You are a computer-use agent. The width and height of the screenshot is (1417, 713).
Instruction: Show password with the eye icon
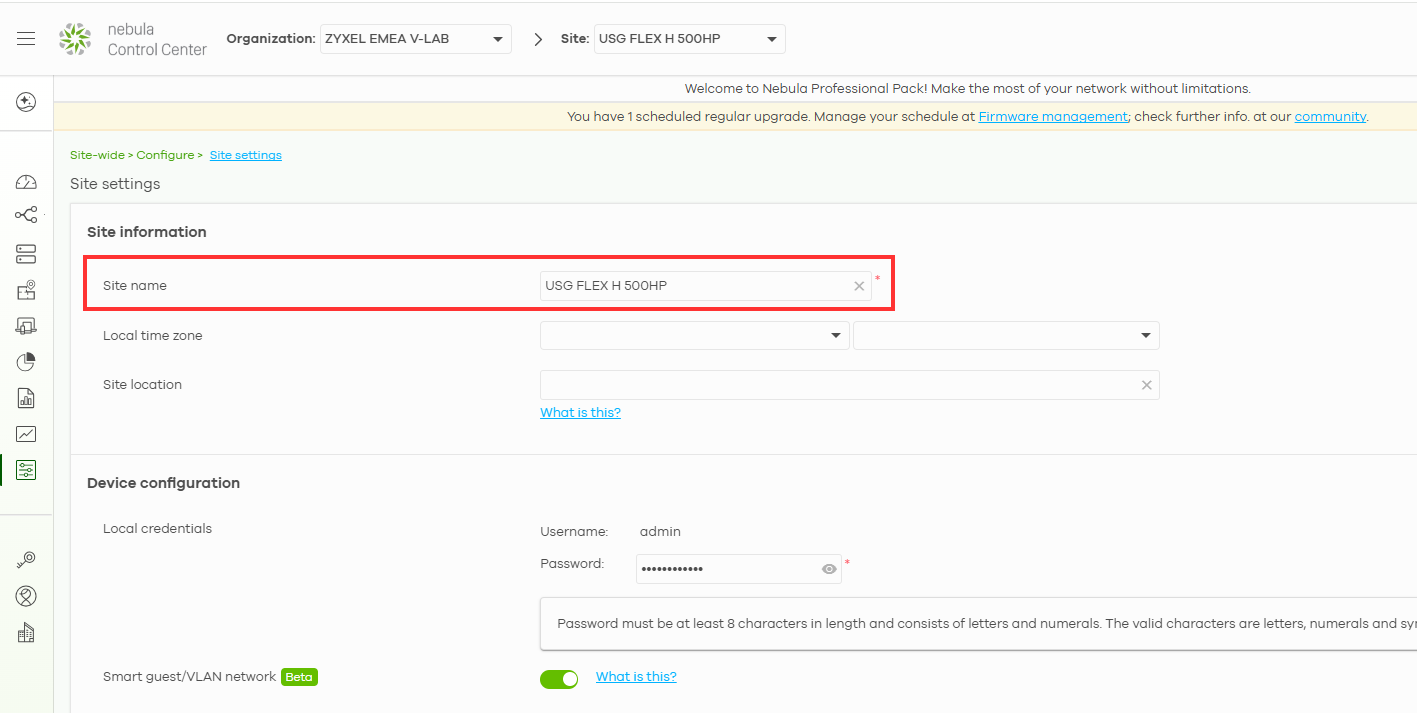(x=829, y=569)
